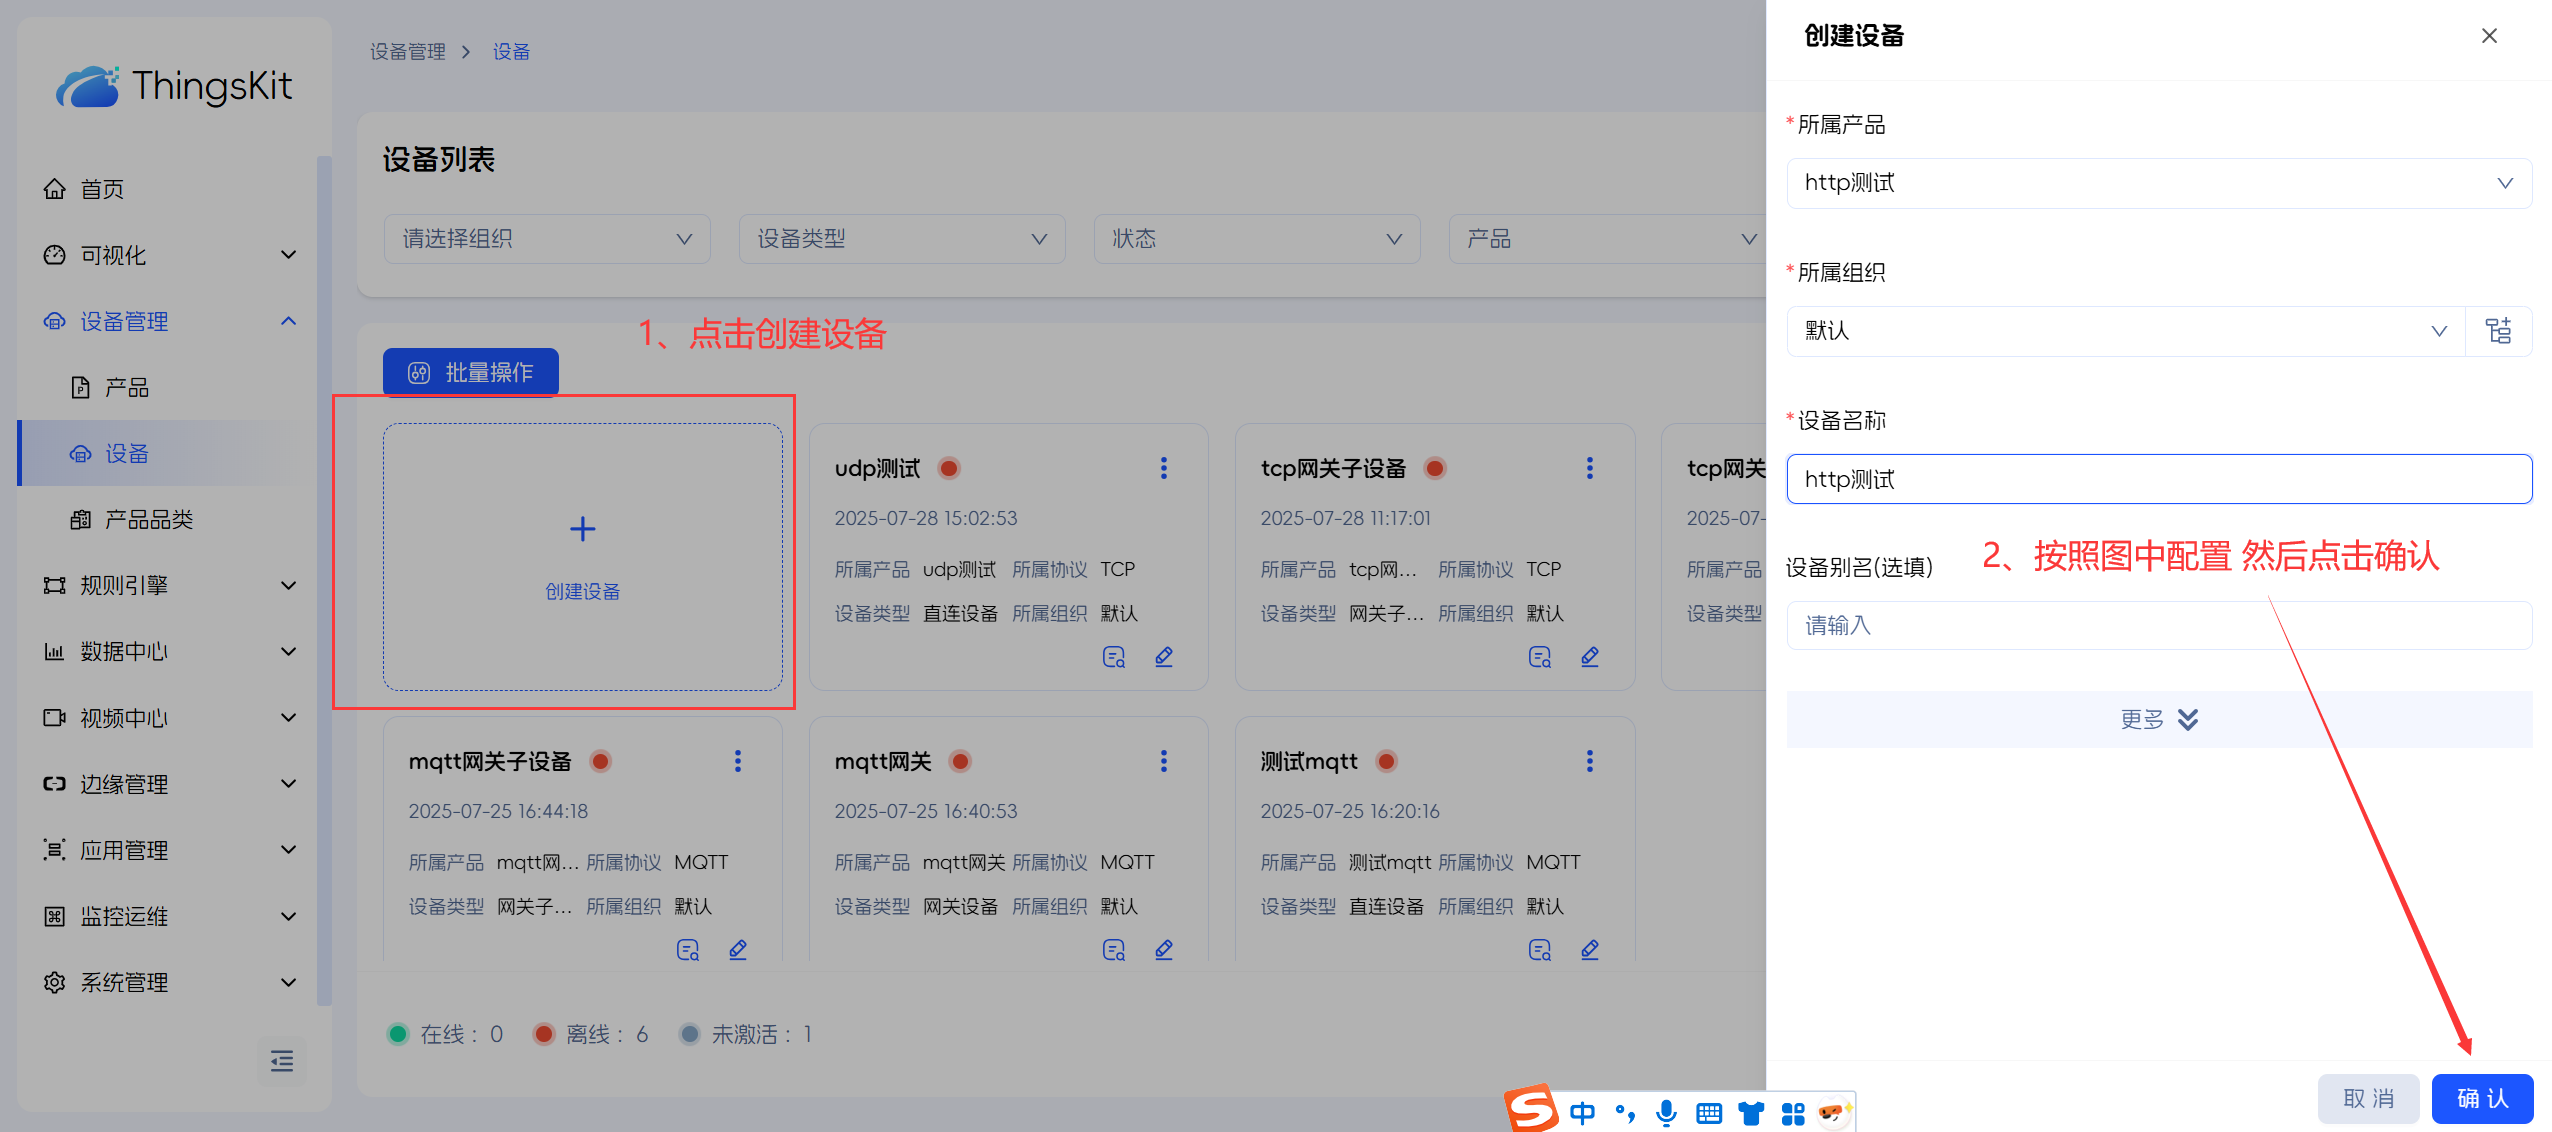Open the 设备类型 filter dropdown

tap(901, 239)
